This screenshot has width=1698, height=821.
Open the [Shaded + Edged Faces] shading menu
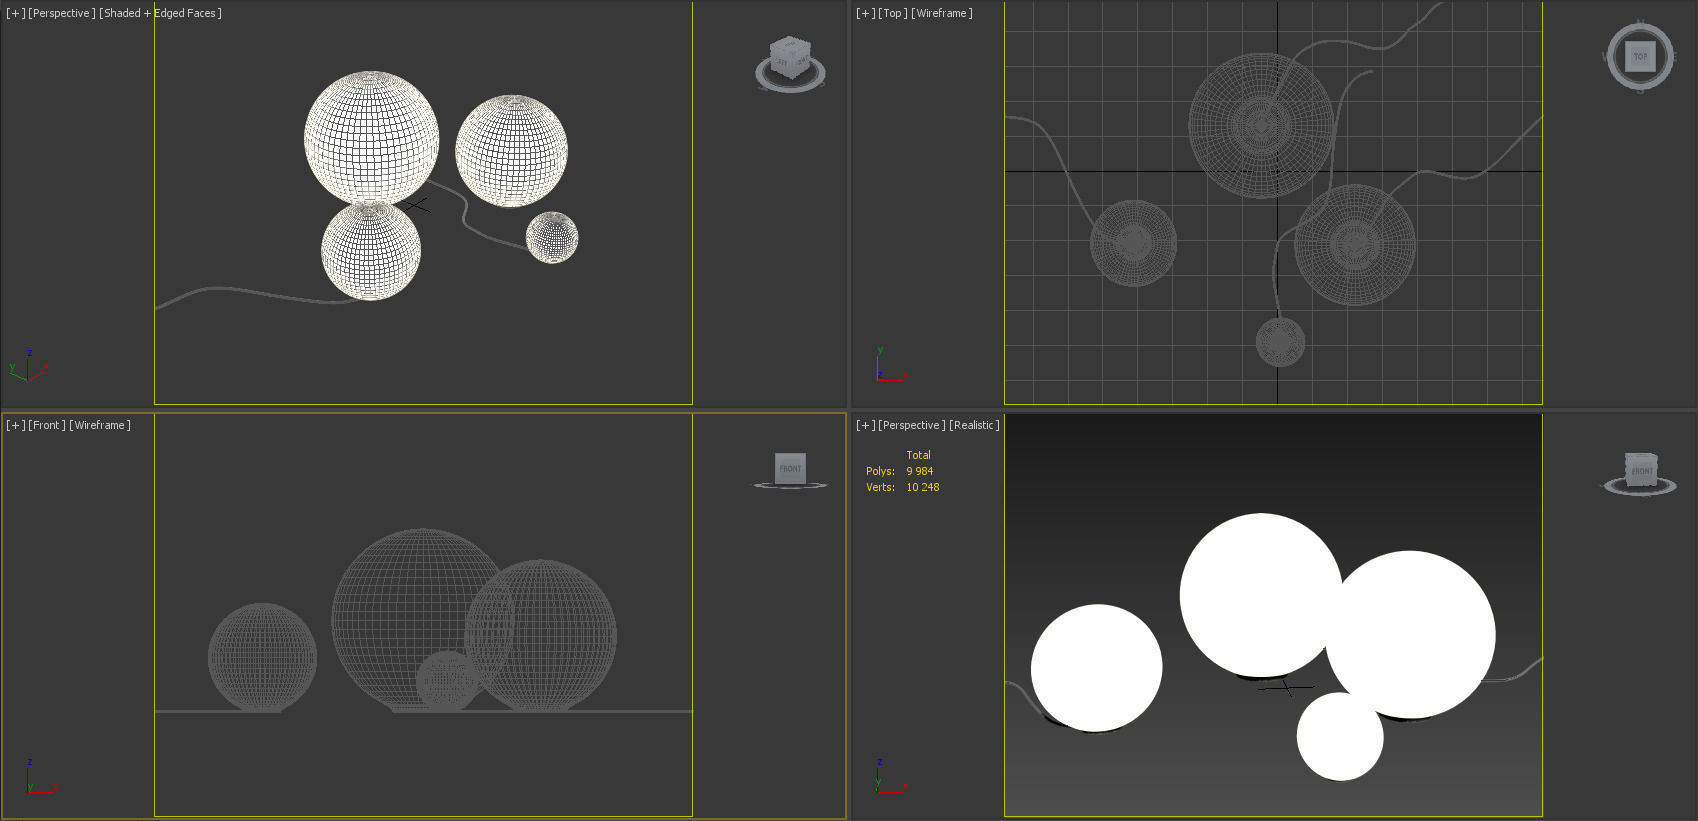(x=160, y=13)
